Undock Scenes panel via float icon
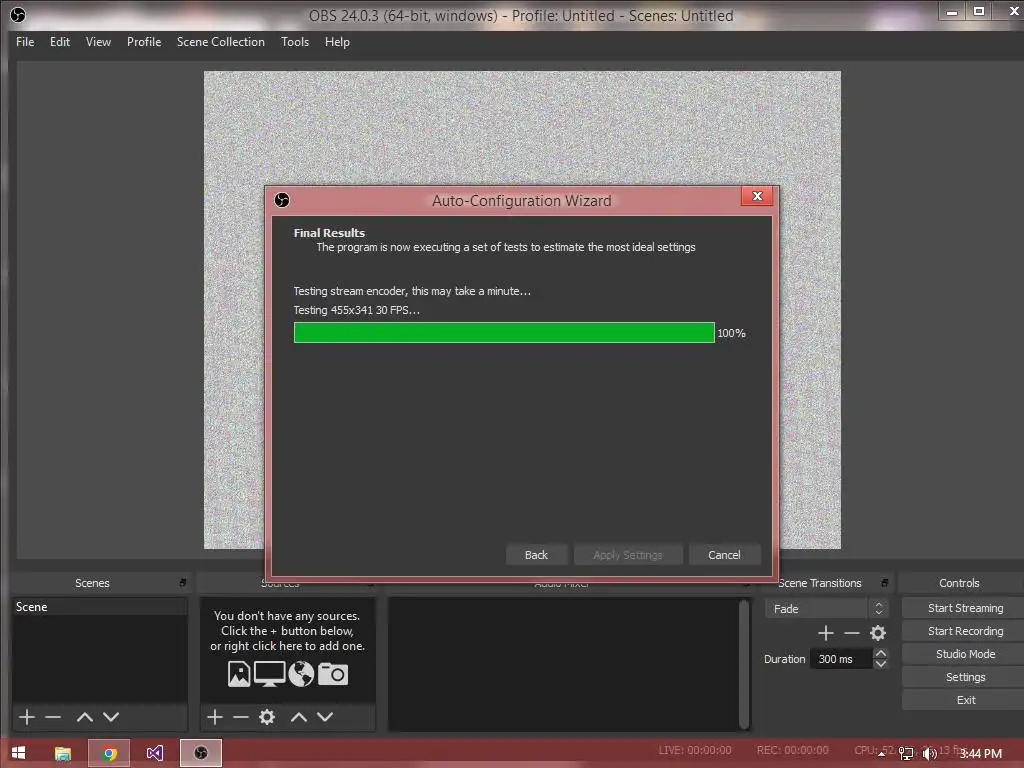1024x768 pixels. coord(183,583)
